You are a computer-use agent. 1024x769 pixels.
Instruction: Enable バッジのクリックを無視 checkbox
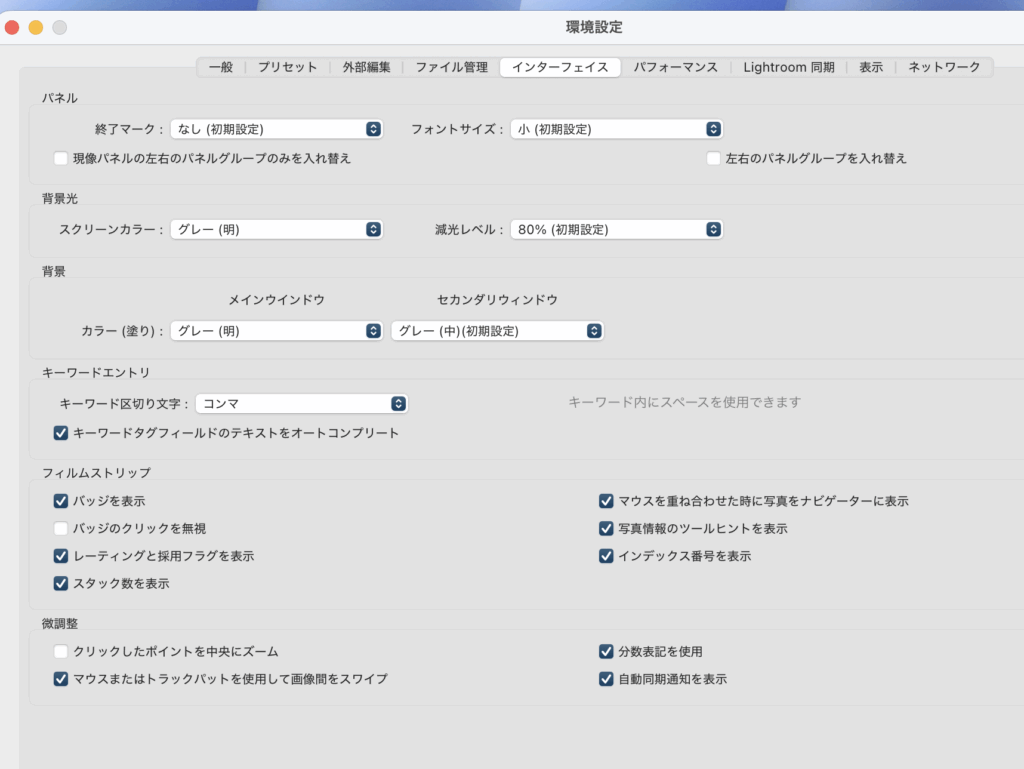click(x=61, y=528)
